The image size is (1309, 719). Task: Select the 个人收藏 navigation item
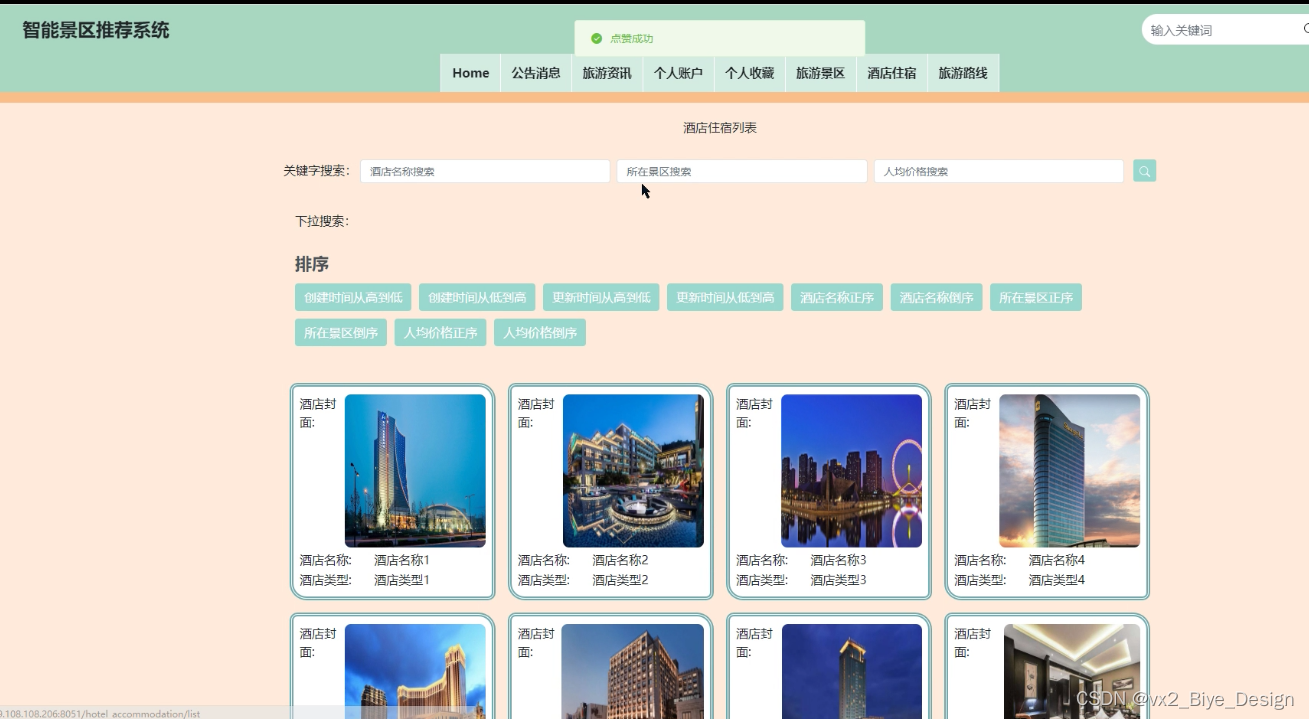pyautogui.click(x=749, y=73)
